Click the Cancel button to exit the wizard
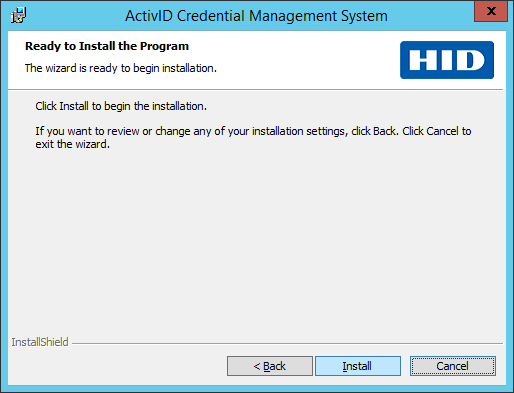 pos(453,366)
